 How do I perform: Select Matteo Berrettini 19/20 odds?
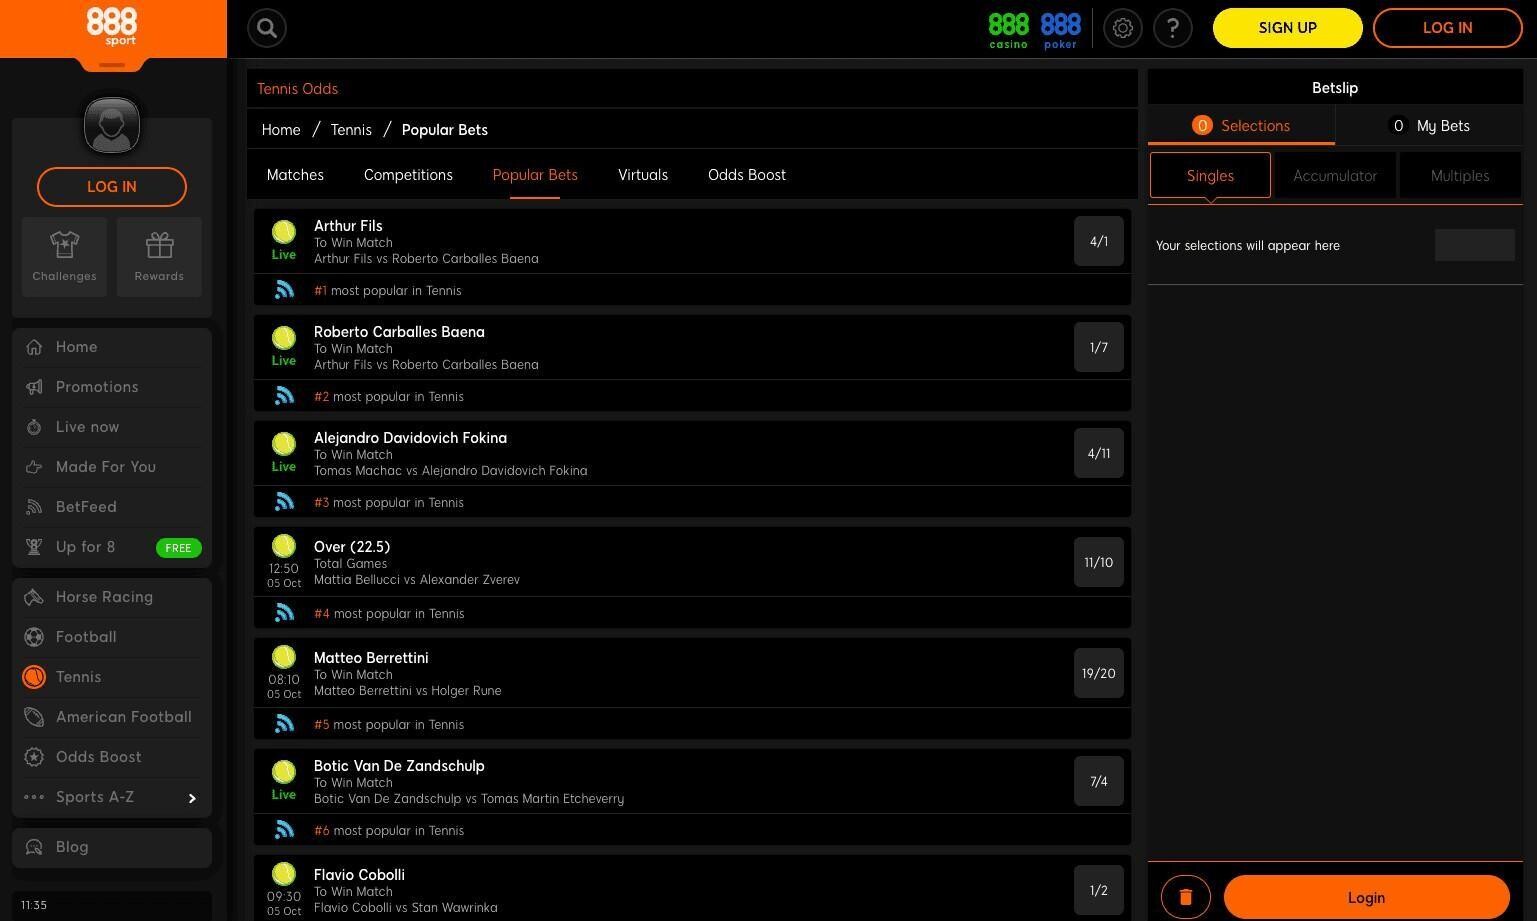(1099, 673)
